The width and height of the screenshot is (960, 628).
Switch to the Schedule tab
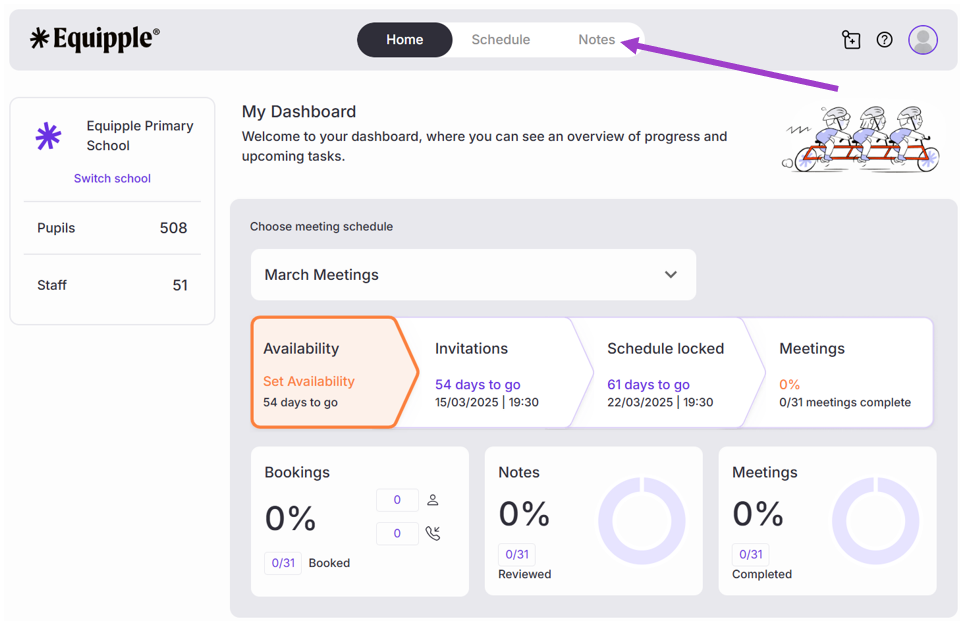point(501,40)
